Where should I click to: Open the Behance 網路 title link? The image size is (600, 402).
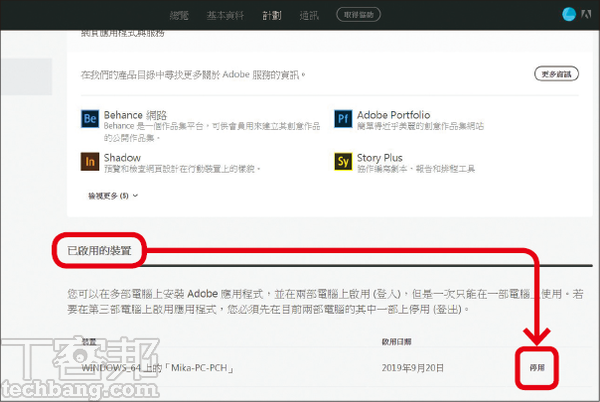135,115
